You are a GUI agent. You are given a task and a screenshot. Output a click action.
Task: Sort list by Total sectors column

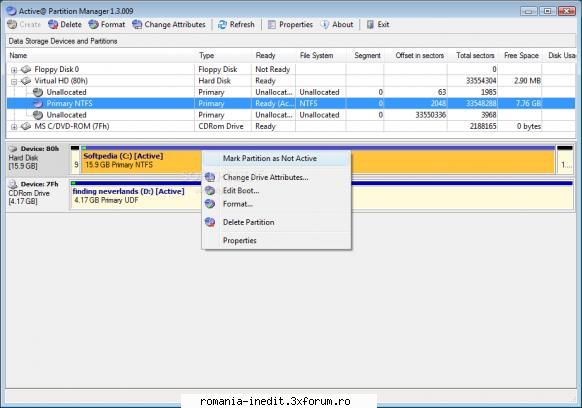[x=475, y=56]
